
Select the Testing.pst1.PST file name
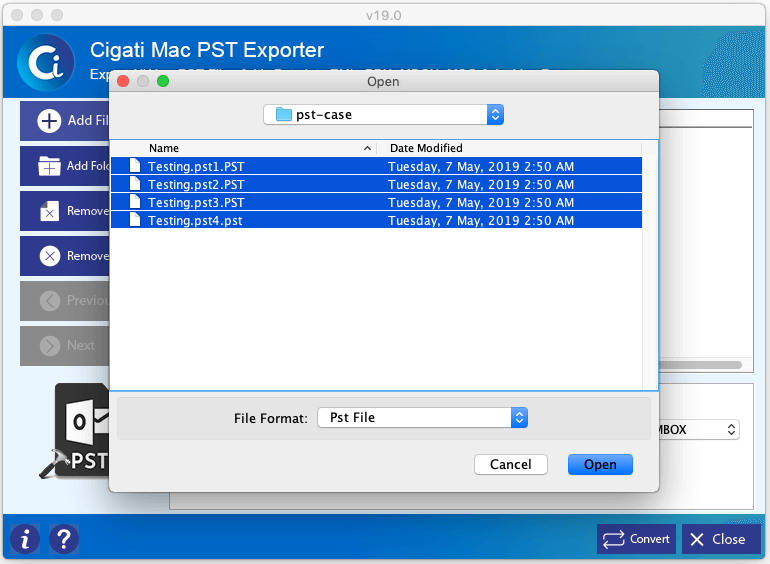pos(196,166)
